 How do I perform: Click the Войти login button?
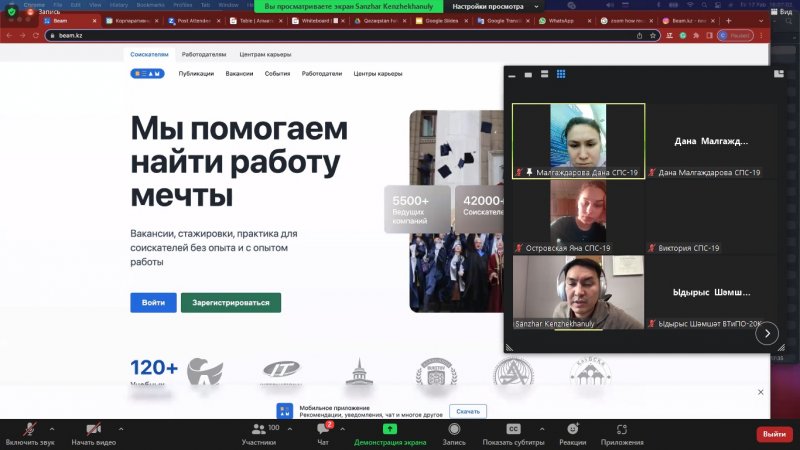[x=153, y=303]
